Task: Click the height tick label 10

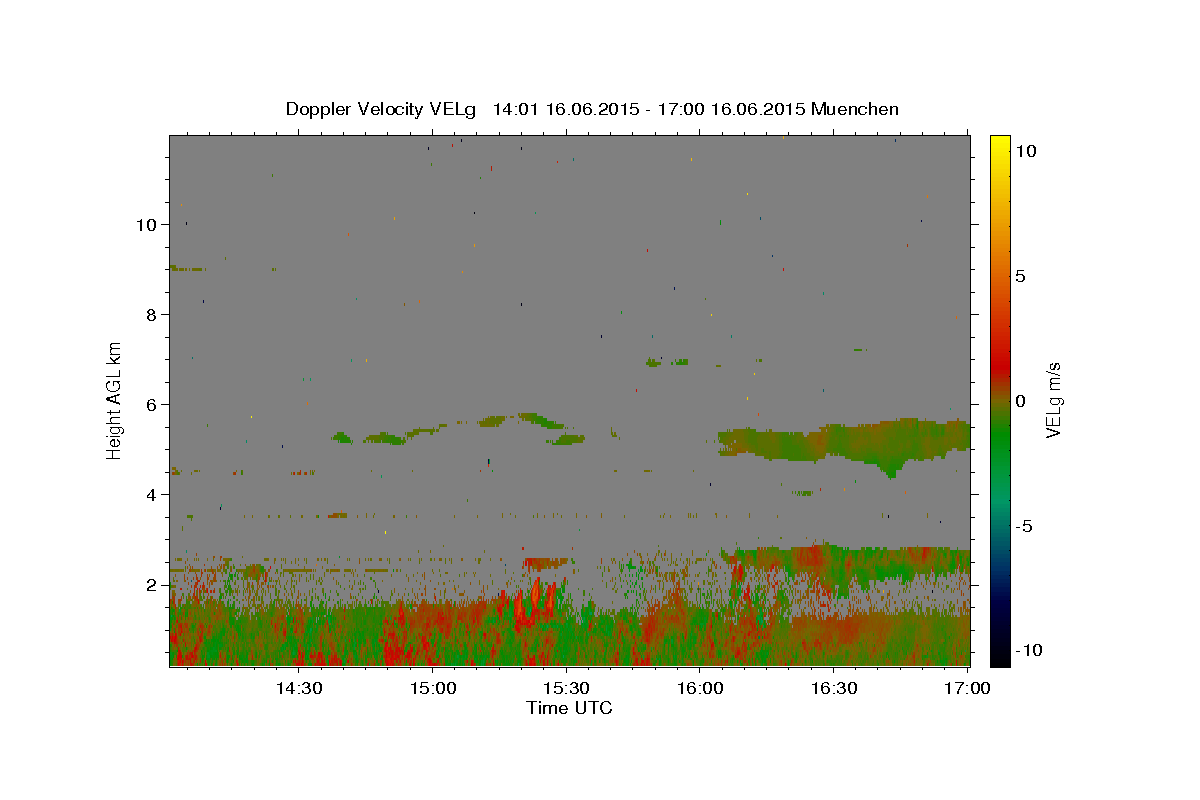Action: click(x=147, y=225)
